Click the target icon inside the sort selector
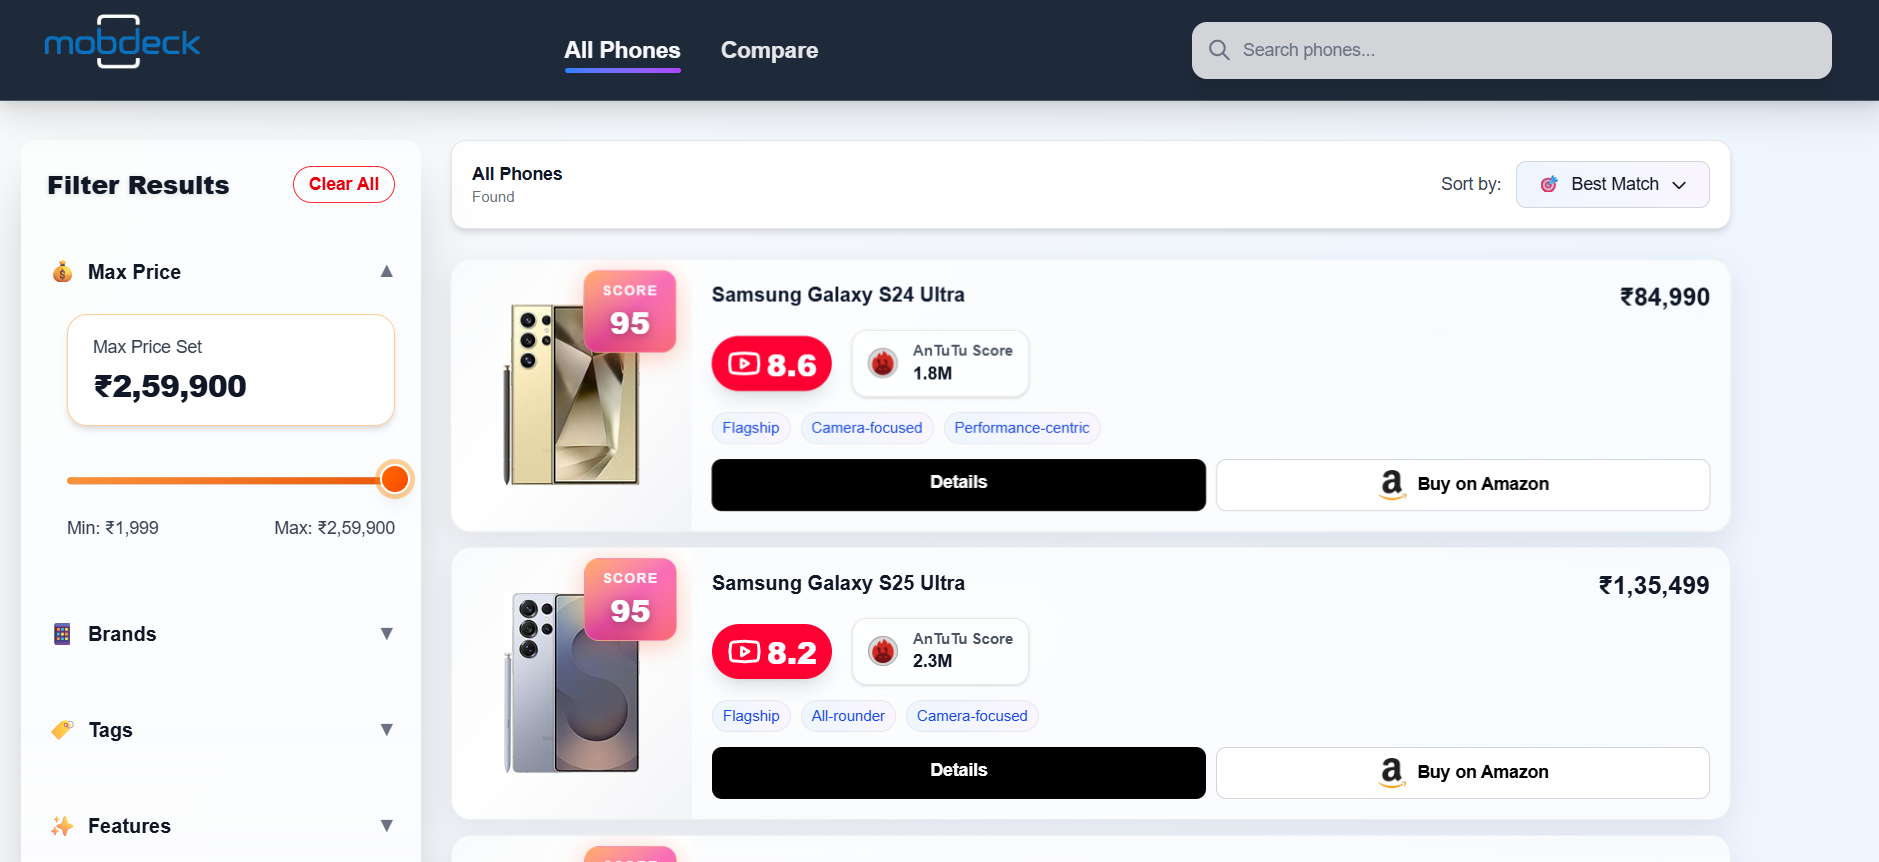 tap(1549, 184)
